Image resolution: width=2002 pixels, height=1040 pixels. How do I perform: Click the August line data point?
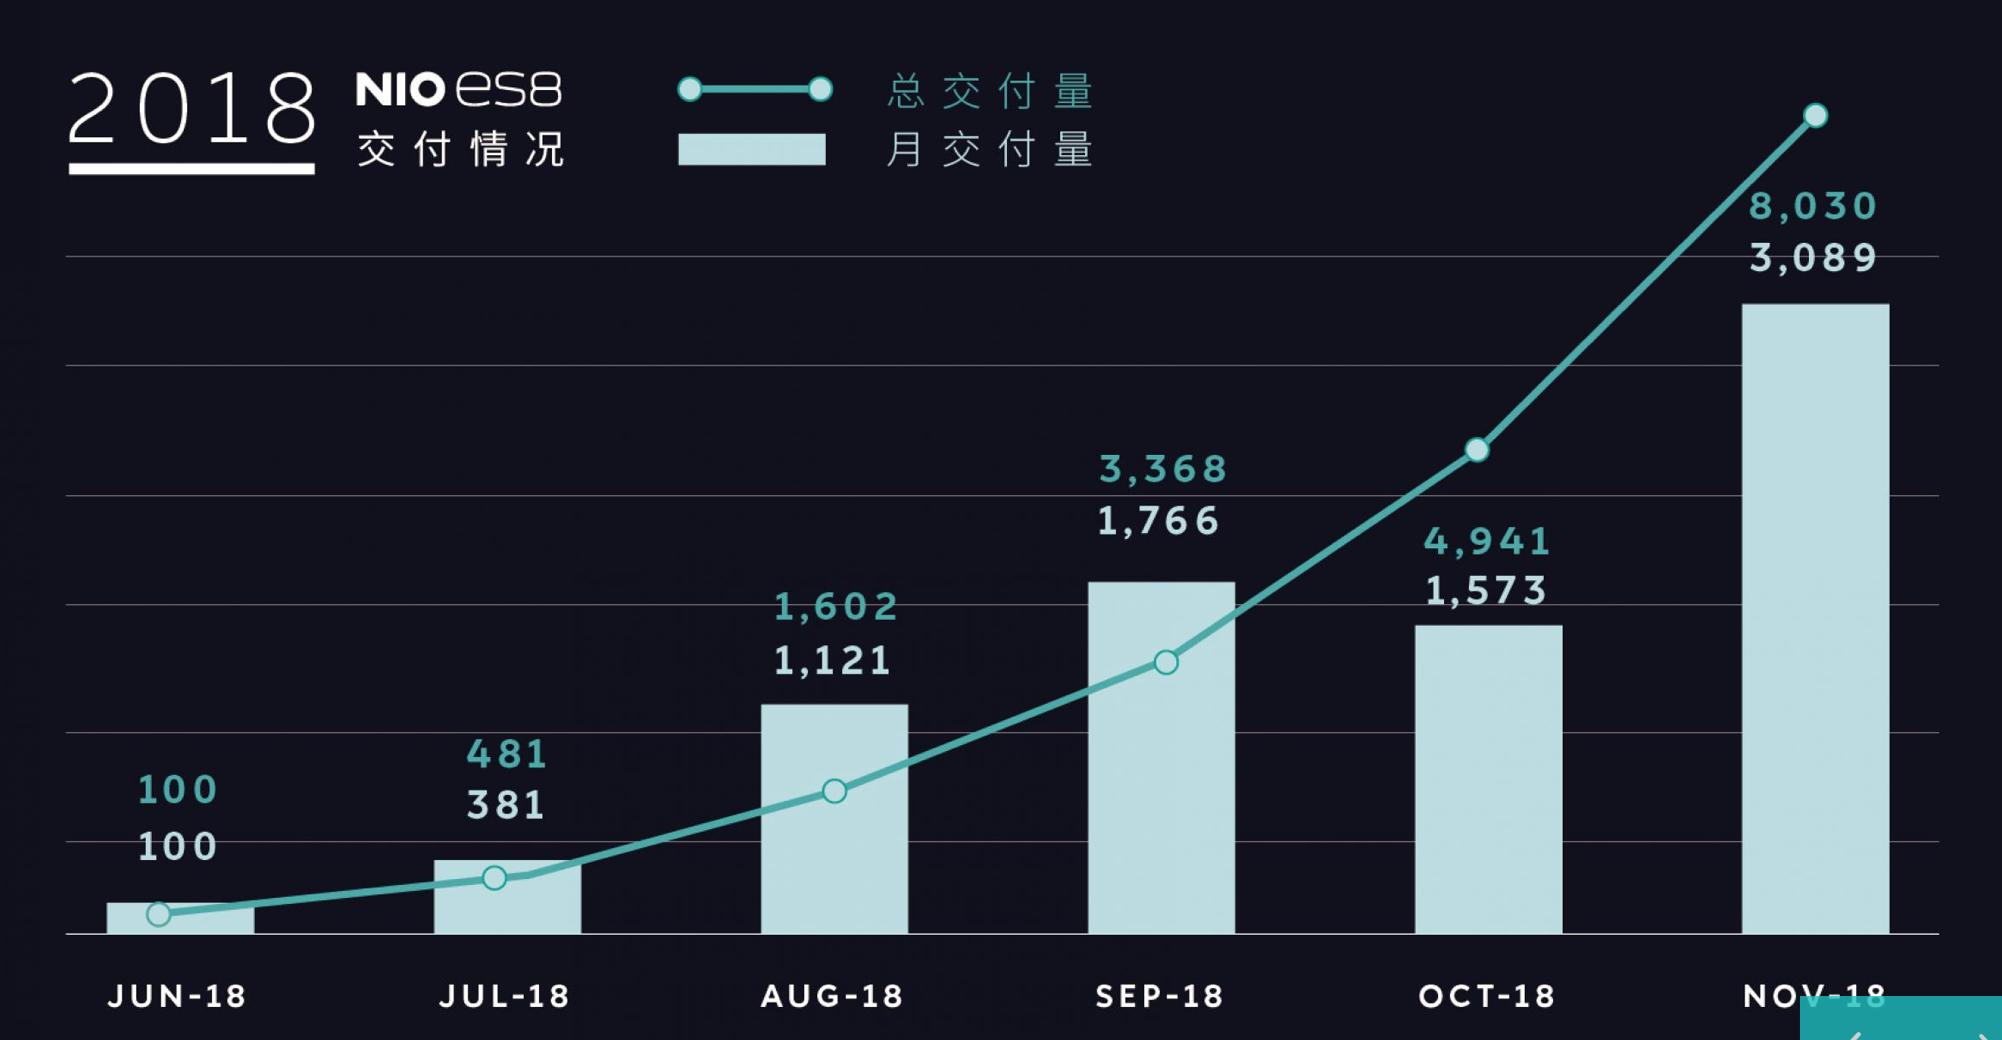click(835, 792)
